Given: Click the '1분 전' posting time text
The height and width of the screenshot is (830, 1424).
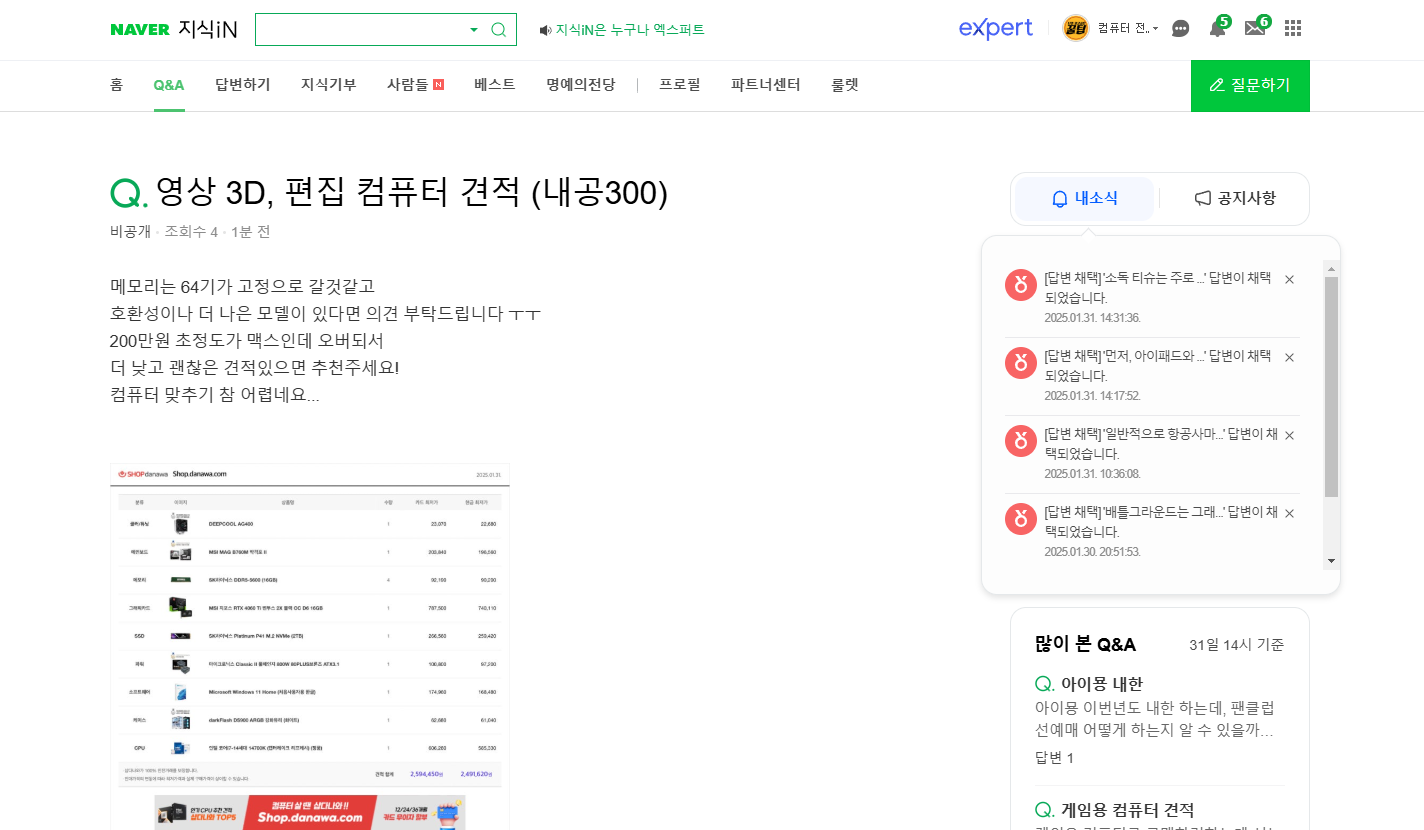Looking at the screenshot, I should click(x=251, y=232).
